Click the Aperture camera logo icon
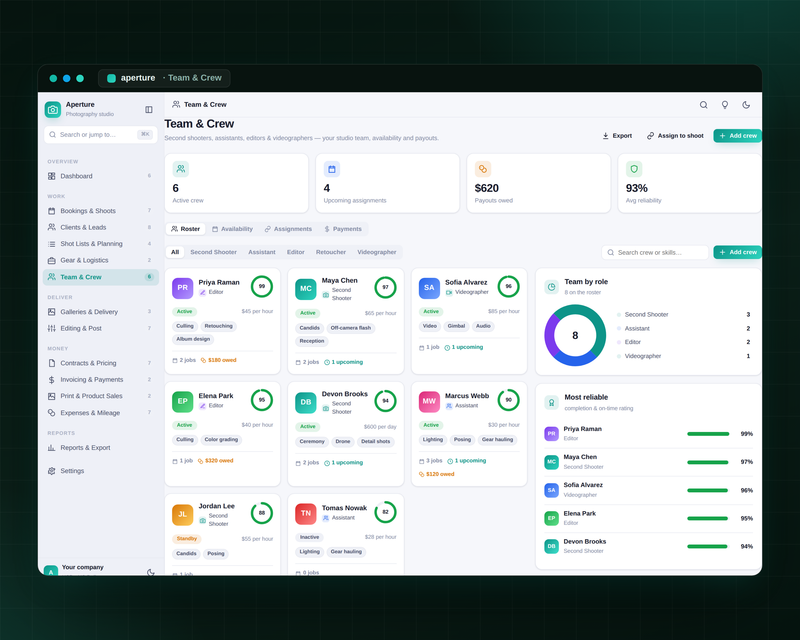The height and width of the screenshot is (640, 800). pos(53,109)
